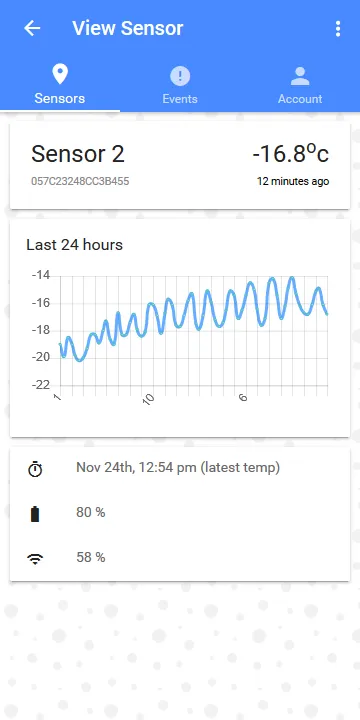Click the Last 24 hours chart title
Screen dimensions: 360x720
(74, 245)
